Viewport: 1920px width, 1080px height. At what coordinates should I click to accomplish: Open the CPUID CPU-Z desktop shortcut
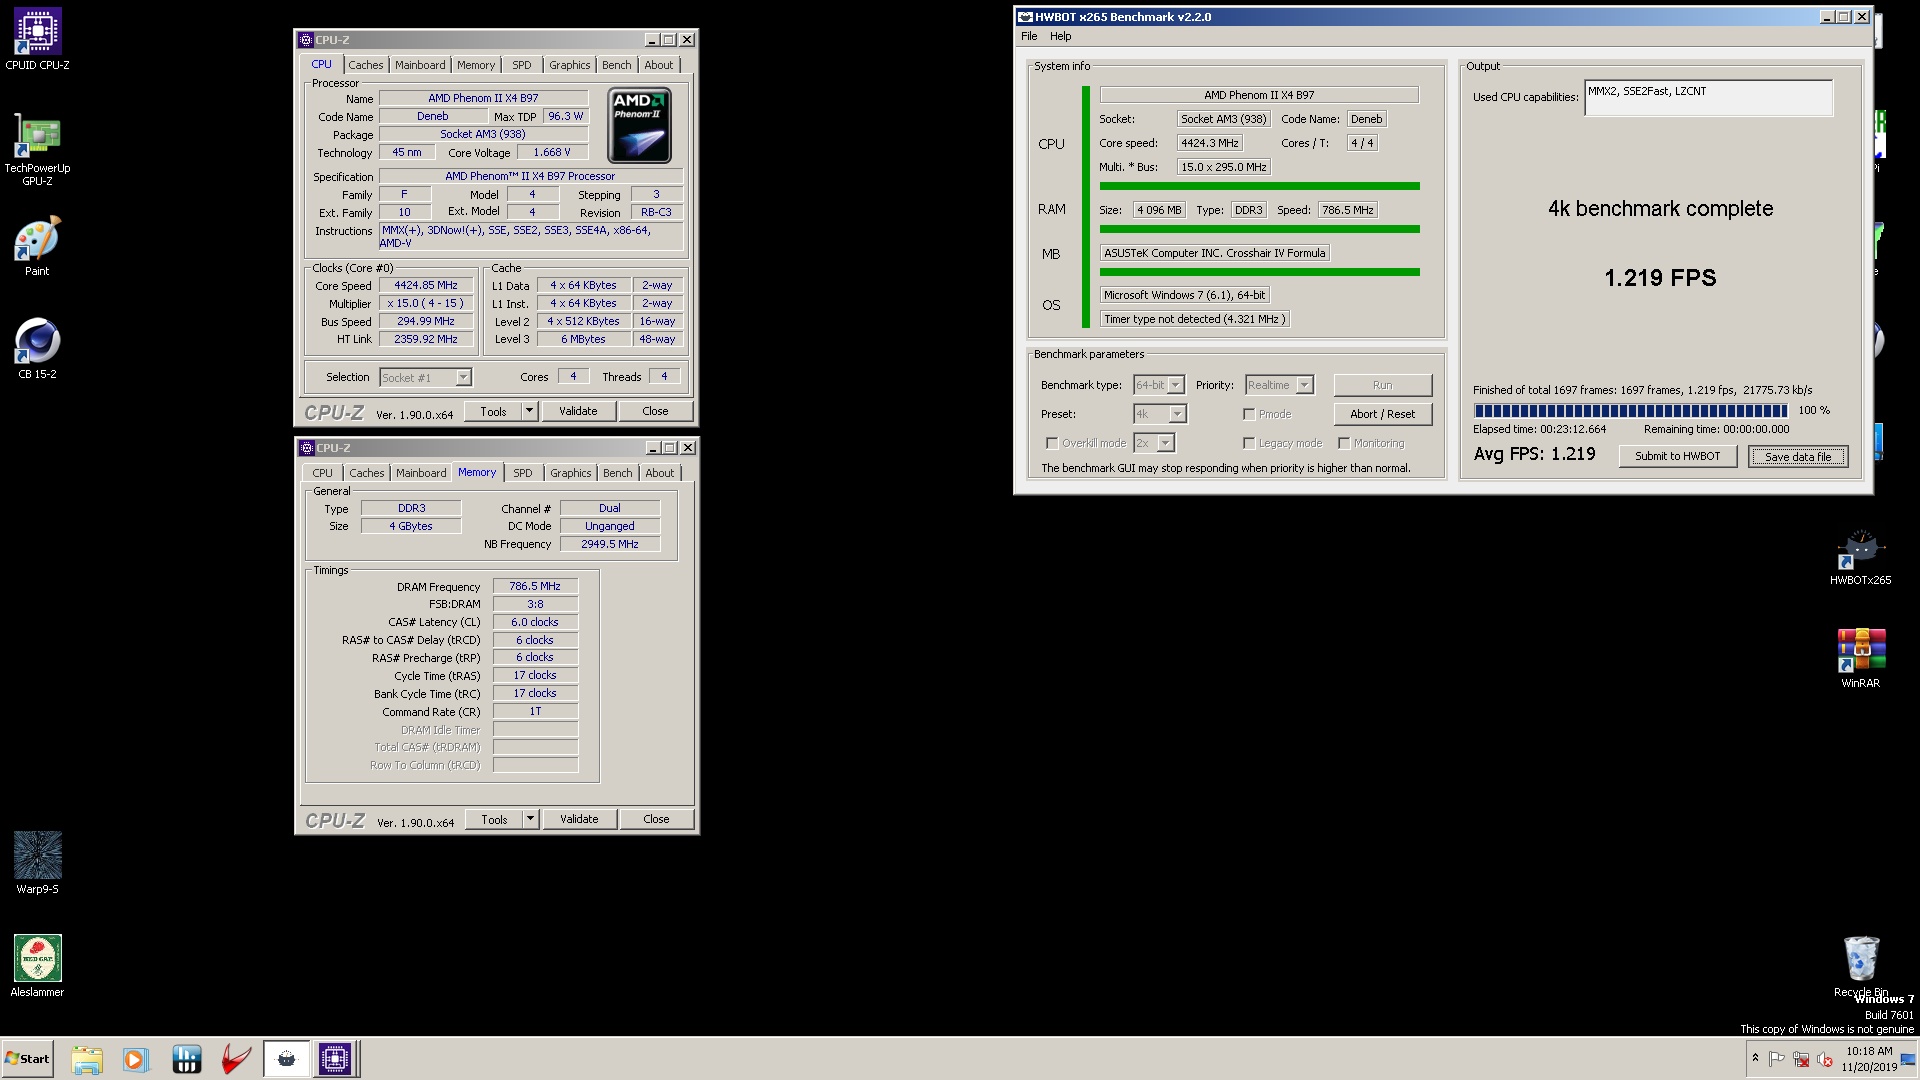click(37, 40)
